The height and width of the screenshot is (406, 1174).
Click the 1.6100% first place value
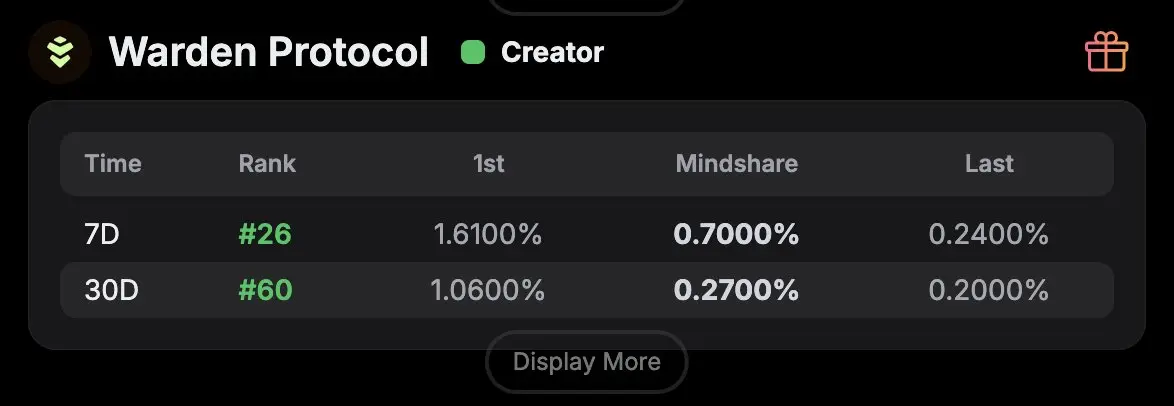click(488, 235)
